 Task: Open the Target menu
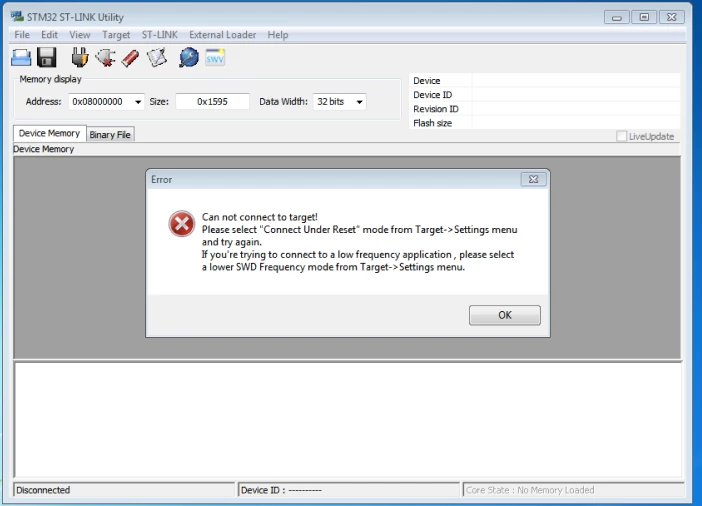(116, 34)
